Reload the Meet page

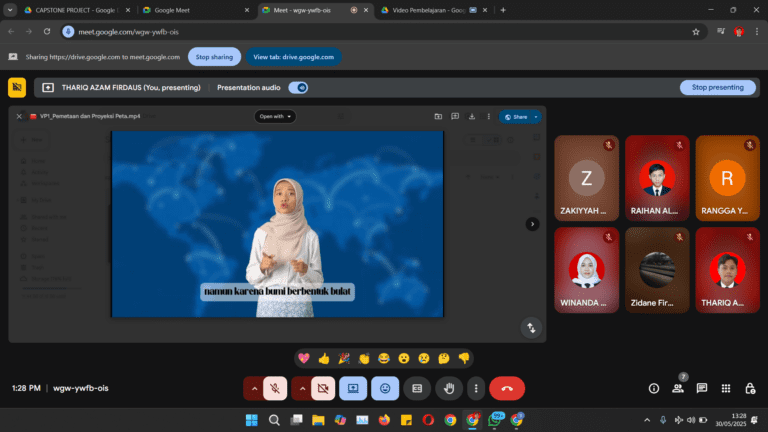pyautogui.click(x=47, y=32)
